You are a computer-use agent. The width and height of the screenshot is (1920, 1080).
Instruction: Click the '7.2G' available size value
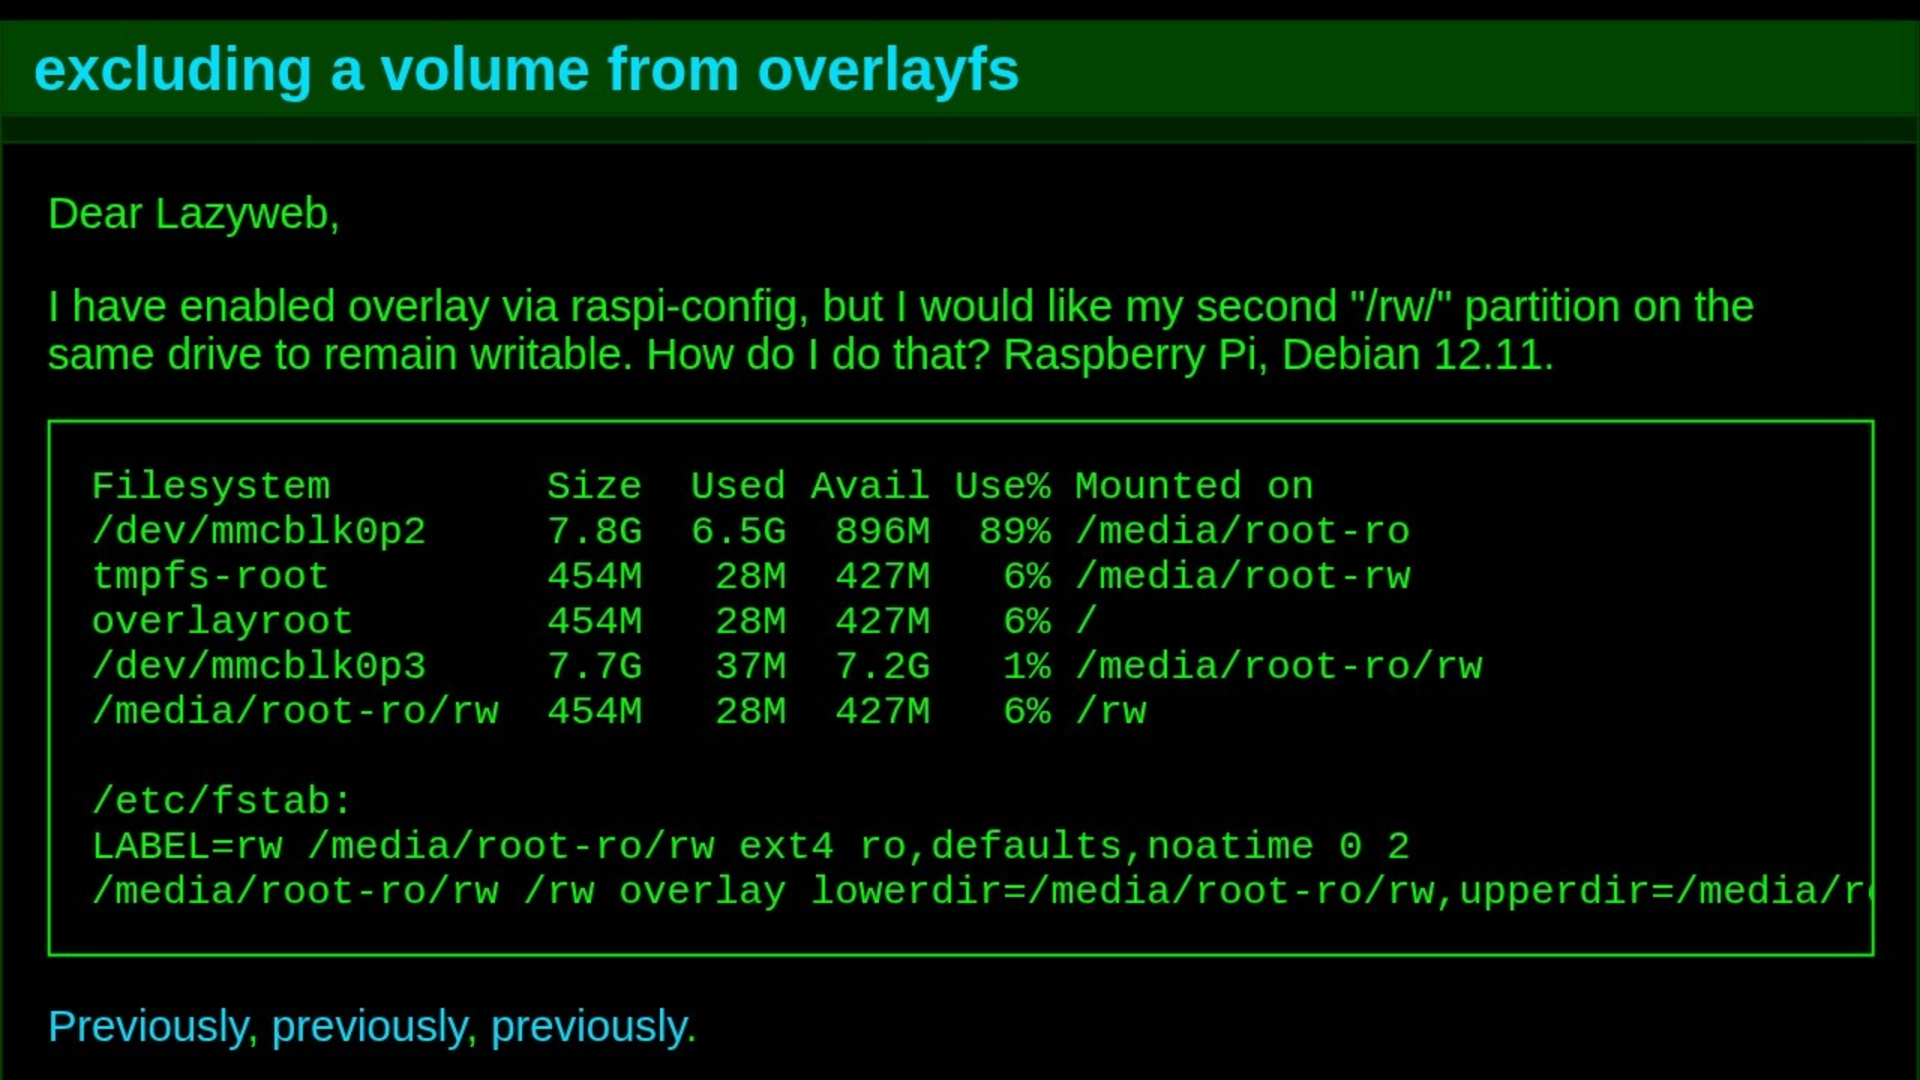pyautogui.click(x=883, y=666)
